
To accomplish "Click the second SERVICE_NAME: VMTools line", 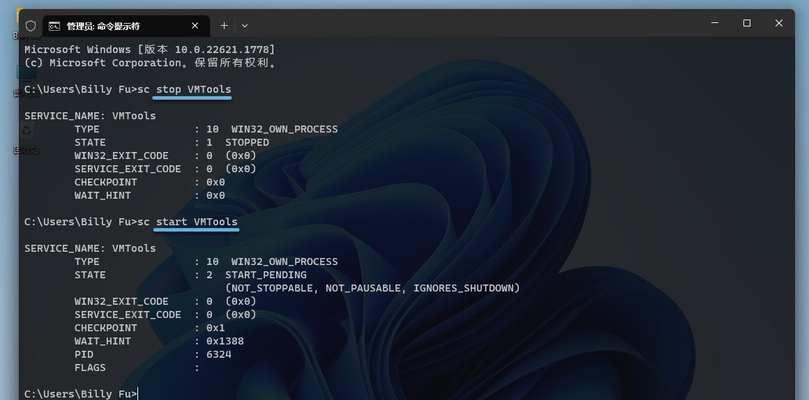I will click(90, 248).
